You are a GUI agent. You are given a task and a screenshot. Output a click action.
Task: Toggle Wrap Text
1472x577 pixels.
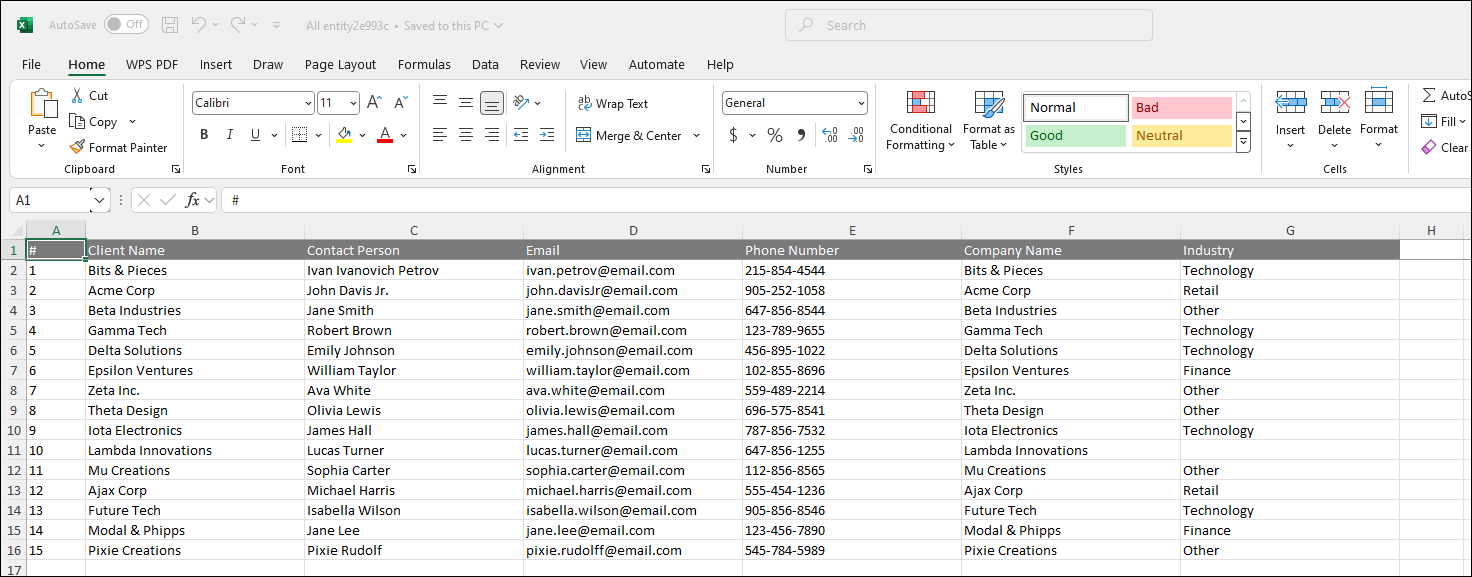(x=613, y=103)
